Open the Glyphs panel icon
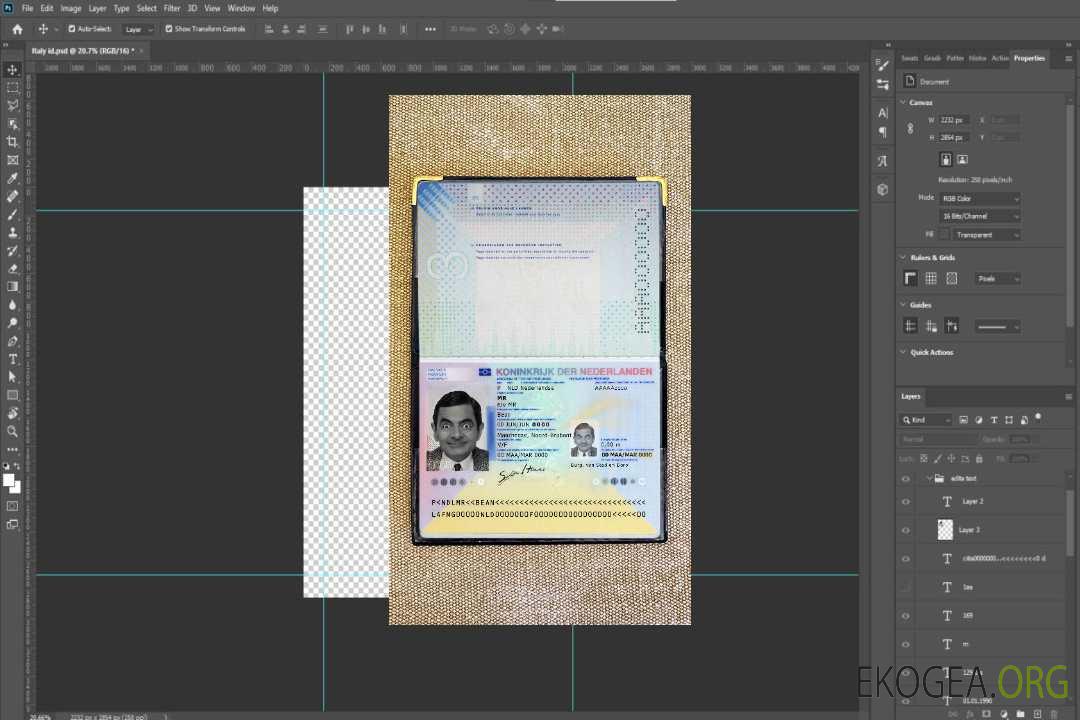Viewport: 1080px width, 720px height. coord(883,161)
